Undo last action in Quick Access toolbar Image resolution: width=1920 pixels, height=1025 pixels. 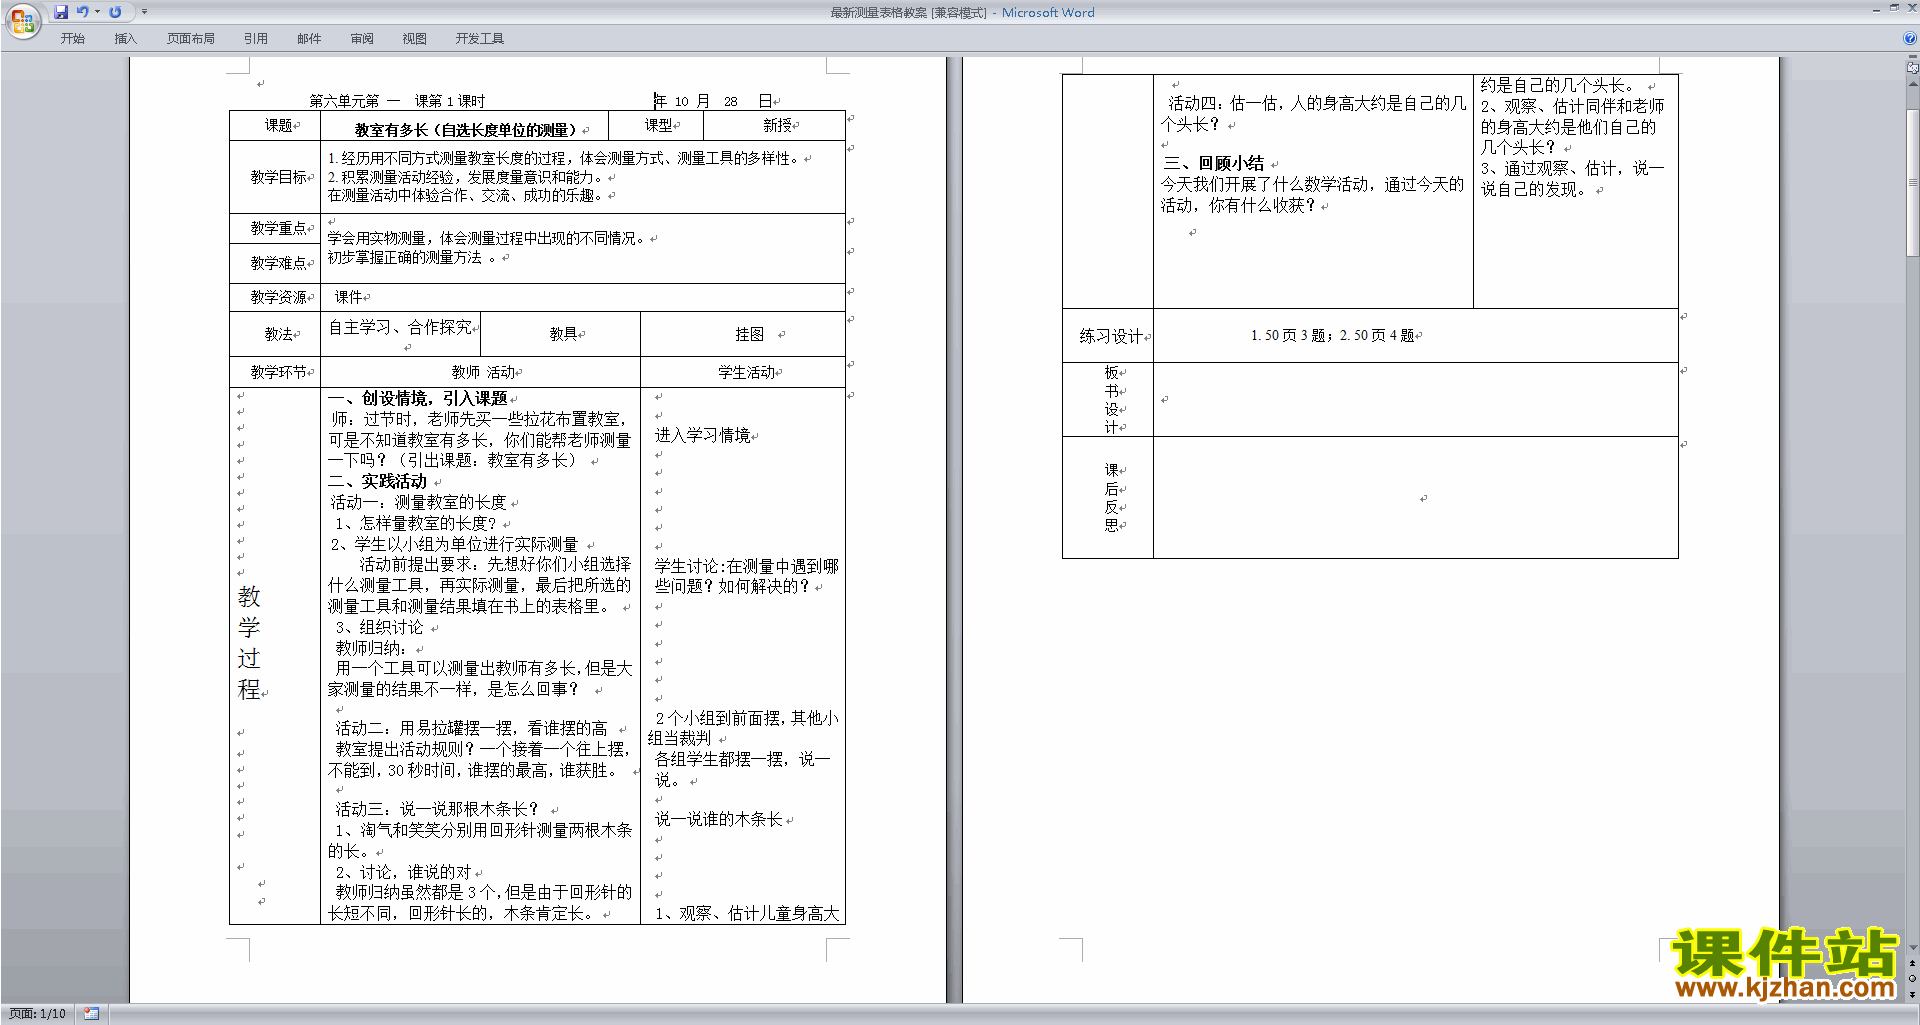point(83,12)
